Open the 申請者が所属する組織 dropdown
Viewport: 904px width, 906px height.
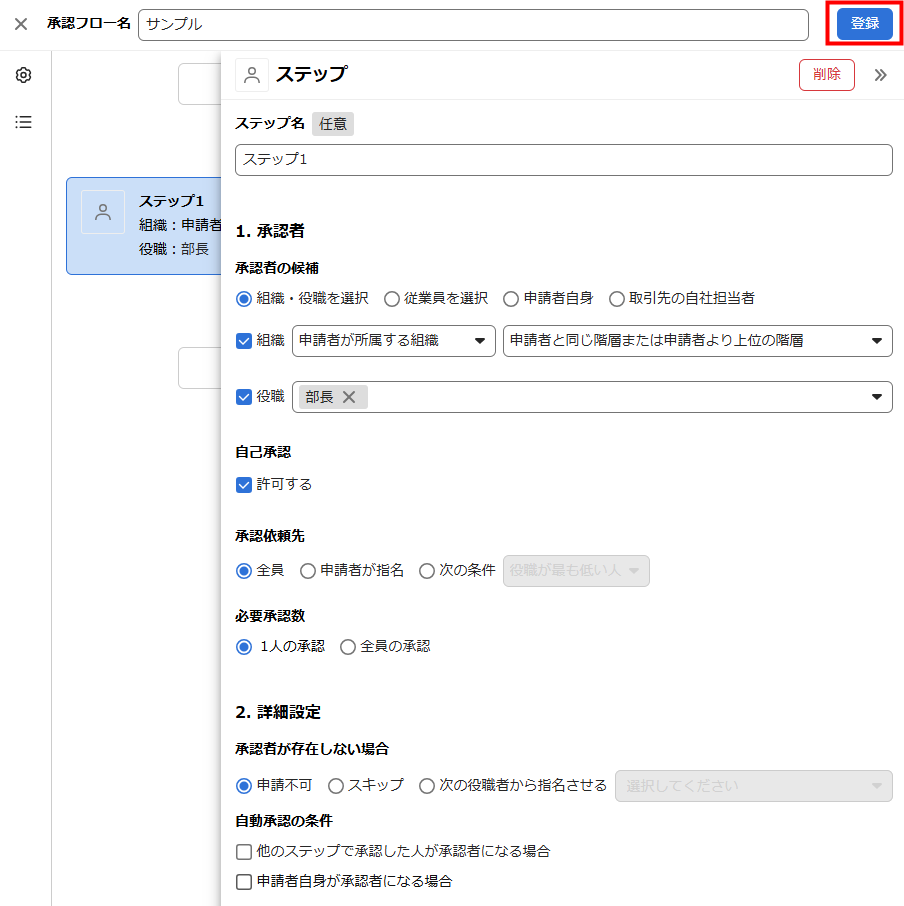tap(394, 340)
